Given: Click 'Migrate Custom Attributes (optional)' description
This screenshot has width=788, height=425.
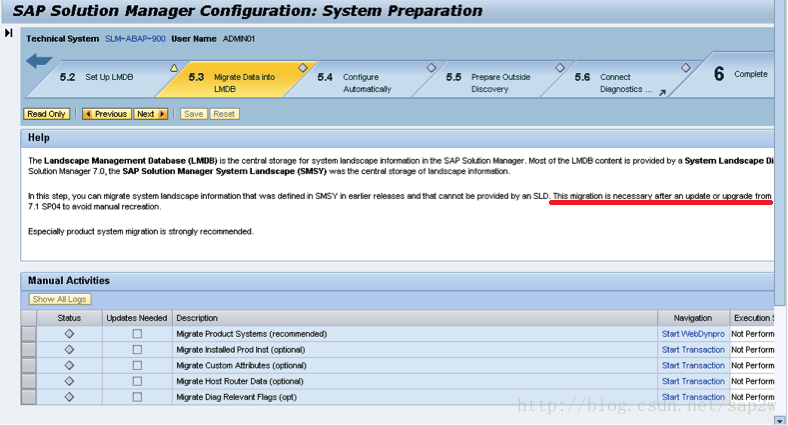Looking at the screenshot, I should [x=241, y=365].
